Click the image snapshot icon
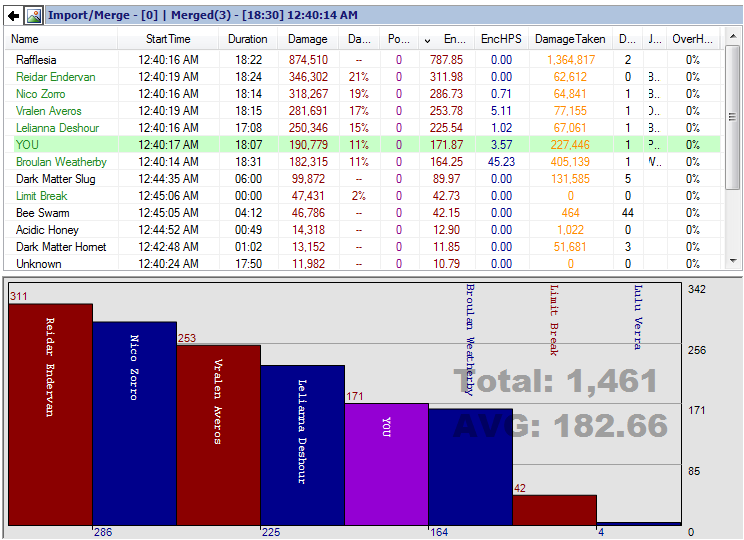 tap(34, 16)
